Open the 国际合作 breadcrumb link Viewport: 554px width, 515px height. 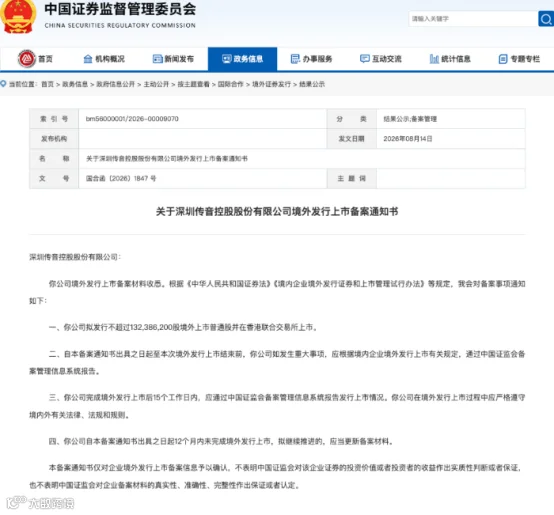point(230,84)
